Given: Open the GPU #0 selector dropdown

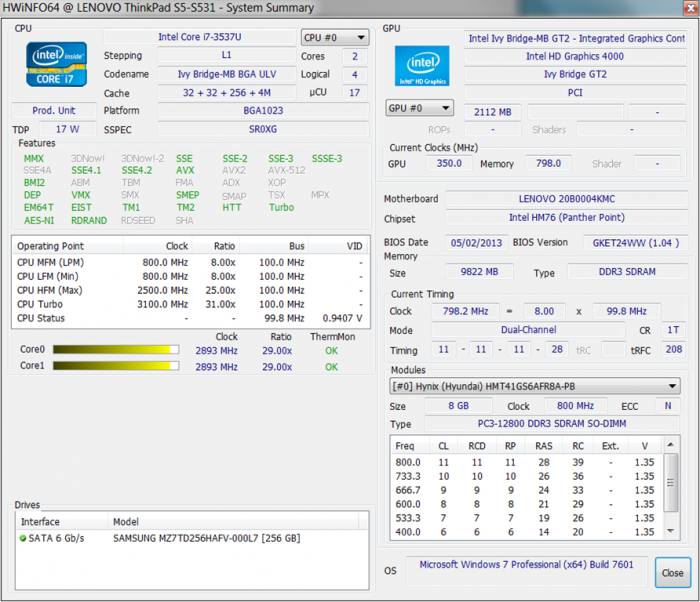Looking at the screenshot, I should [419, 108].
